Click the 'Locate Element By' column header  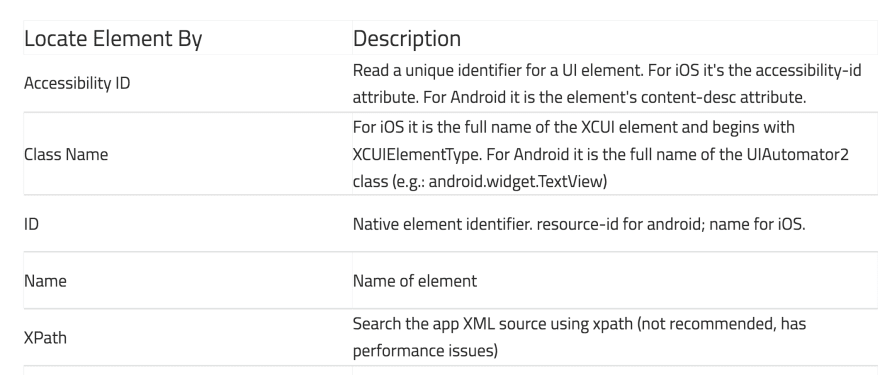113,38
